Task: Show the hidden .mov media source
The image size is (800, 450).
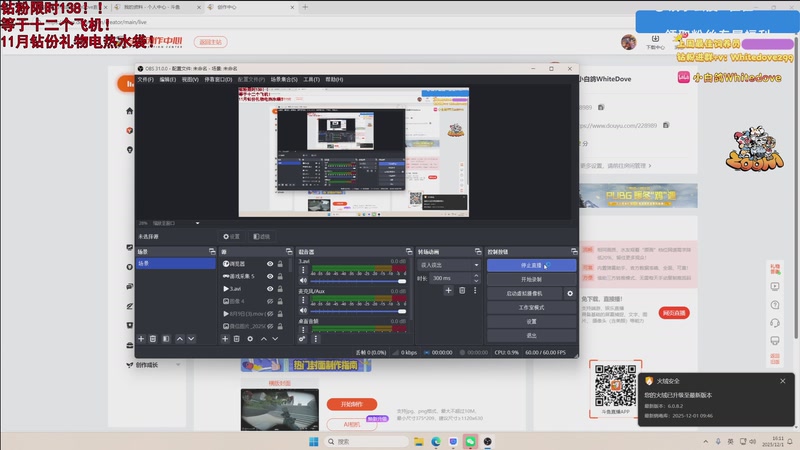Action: (x=270, y=314)
